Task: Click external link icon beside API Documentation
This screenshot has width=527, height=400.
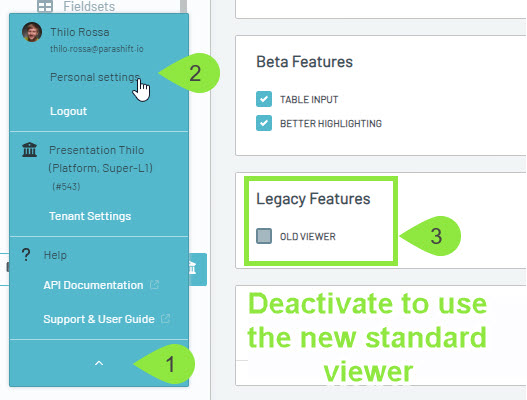Action: (154, 285)
